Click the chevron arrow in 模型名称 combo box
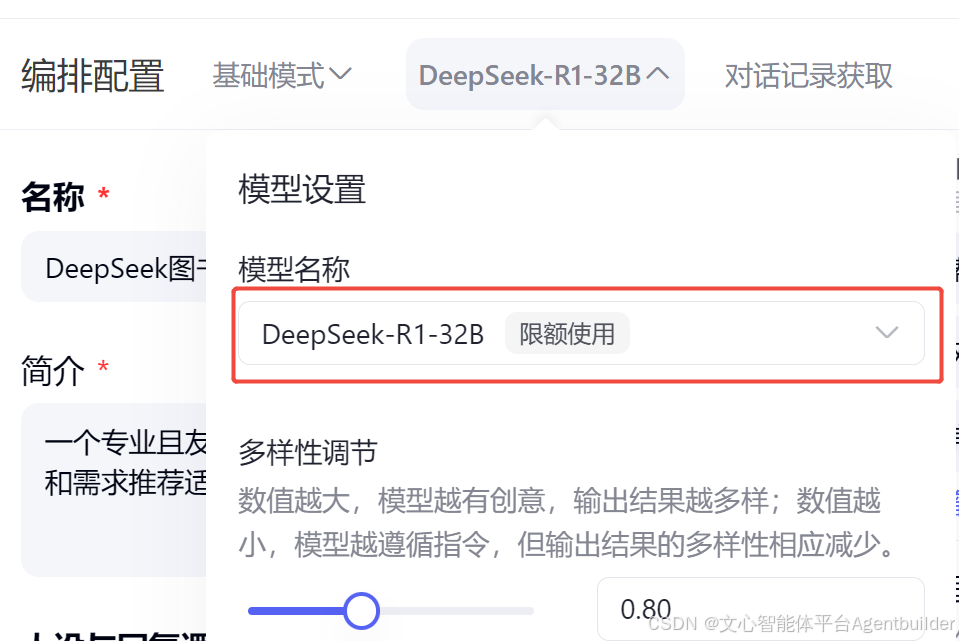Viewport: 959px width, 641px height. coord(886,332)
